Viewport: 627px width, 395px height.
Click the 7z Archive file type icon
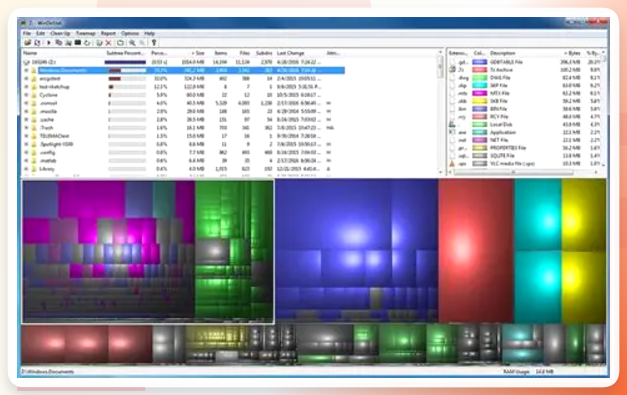point(453,70)
